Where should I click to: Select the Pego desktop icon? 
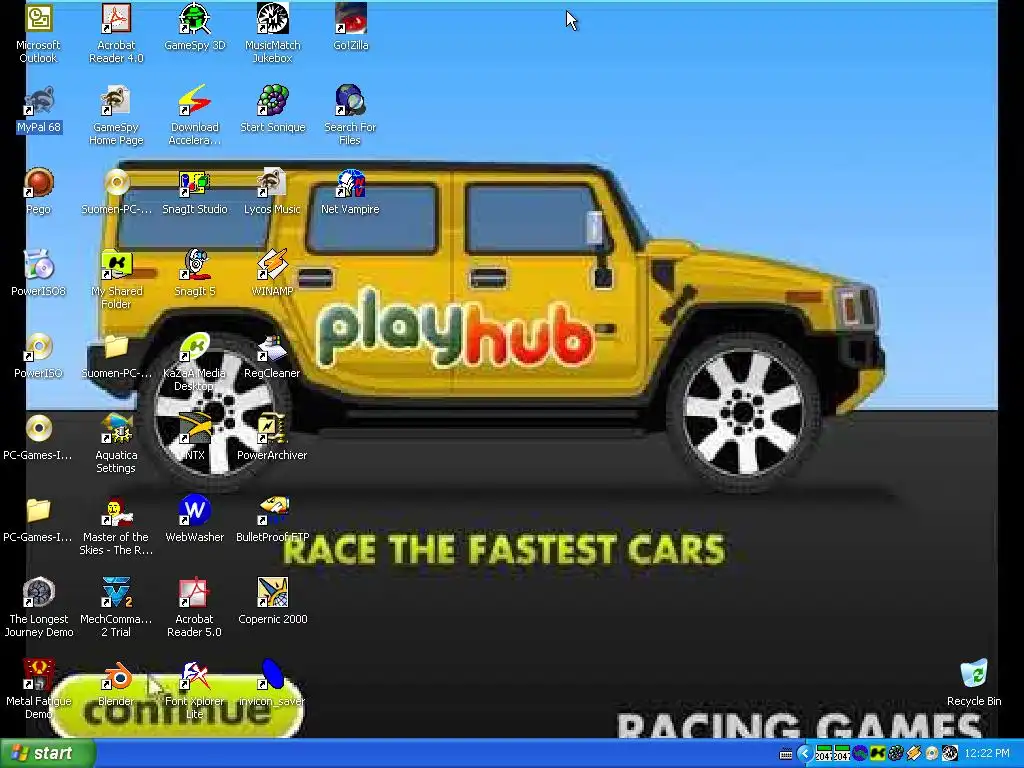(39, 191)
